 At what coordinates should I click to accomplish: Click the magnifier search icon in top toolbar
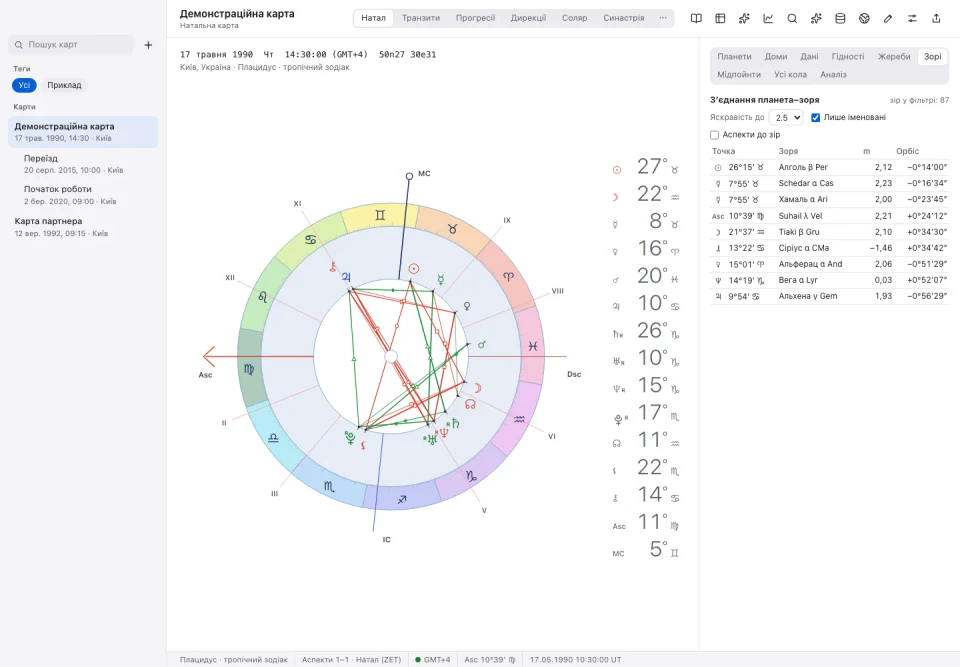point(792,18)
